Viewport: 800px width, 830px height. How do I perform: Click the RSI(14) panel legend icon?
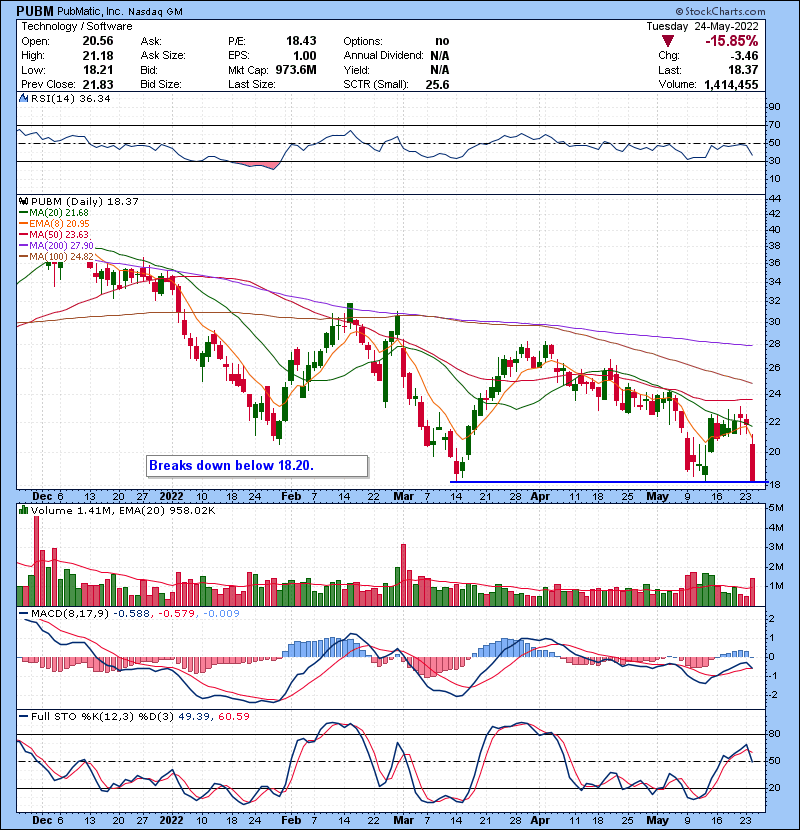pos(24,98)
